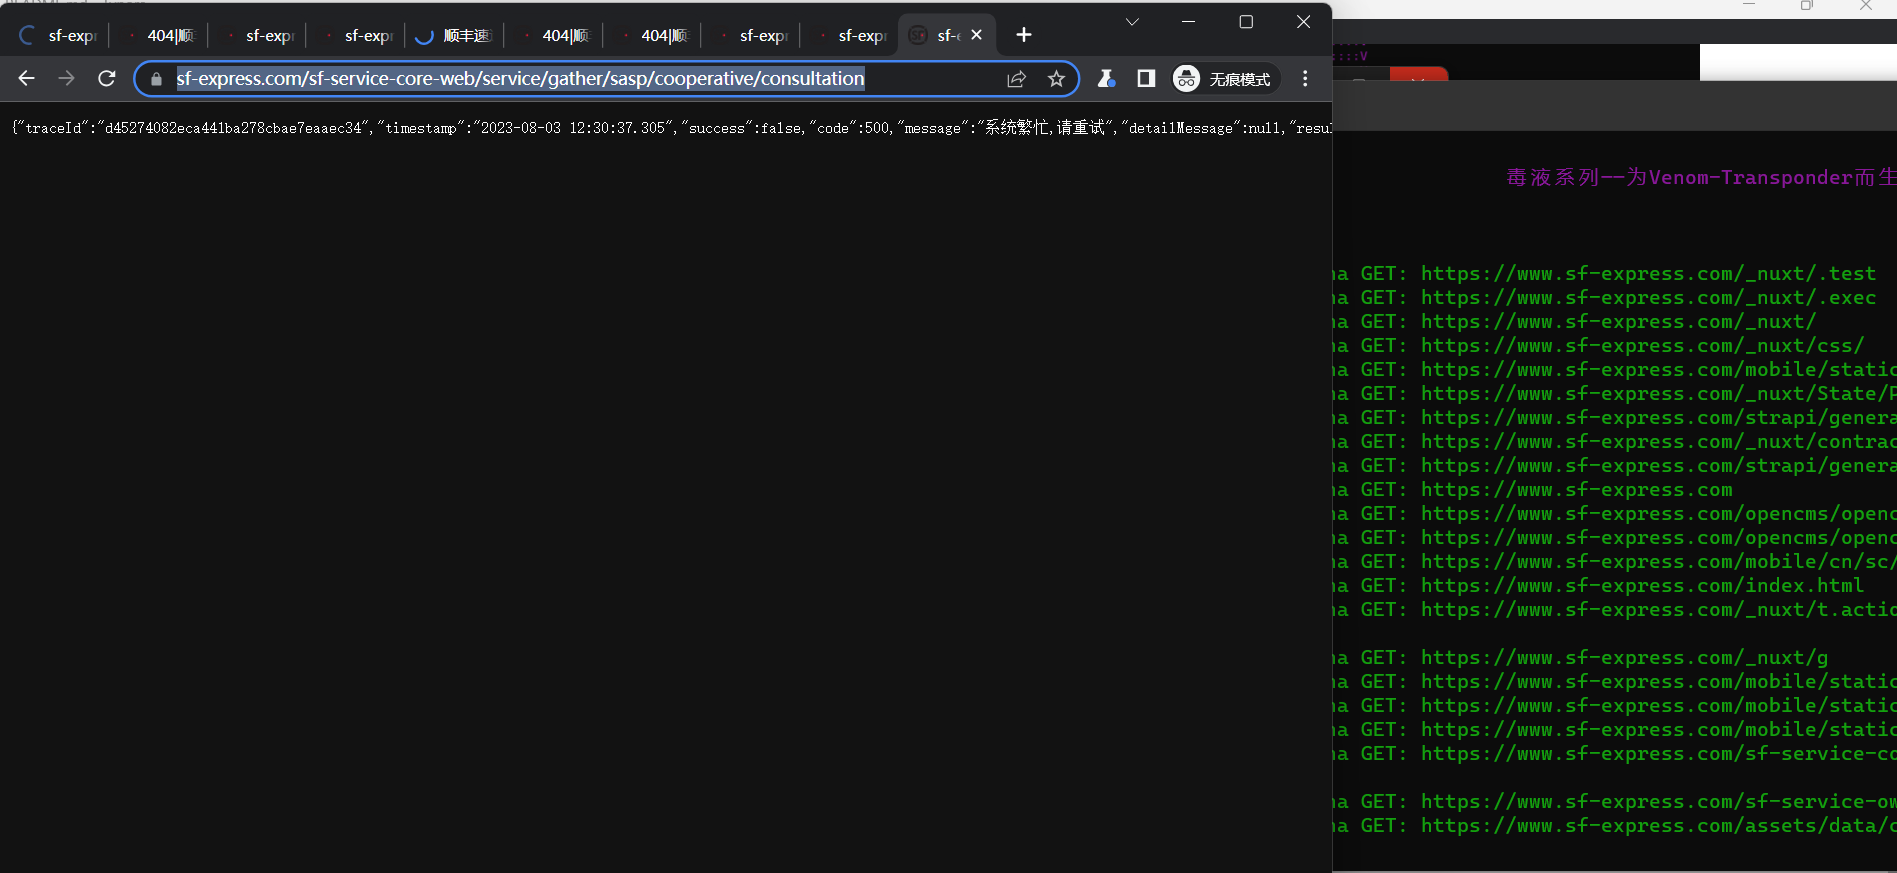Screen dimensions: 1897x873
Task: View site info via the lock icon
Action: [x=156, y=79]
